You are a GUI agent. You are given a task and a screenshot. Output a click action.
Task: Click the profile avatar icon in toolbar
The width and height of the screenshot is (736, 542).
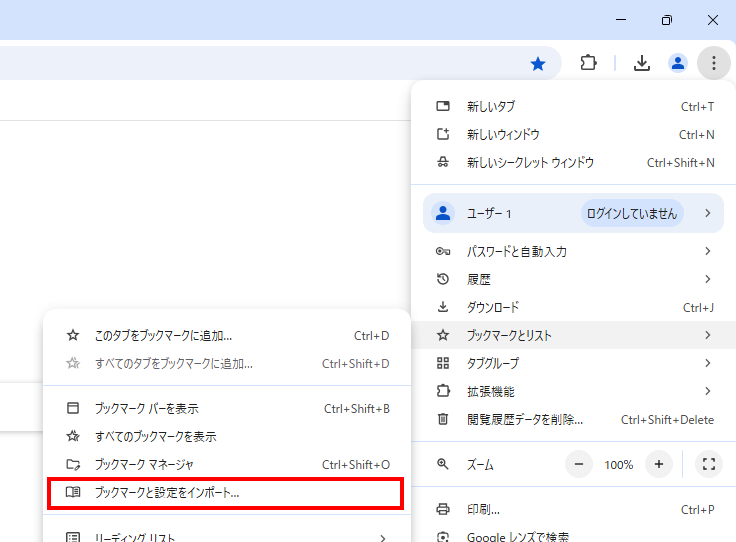coord(678,63)
